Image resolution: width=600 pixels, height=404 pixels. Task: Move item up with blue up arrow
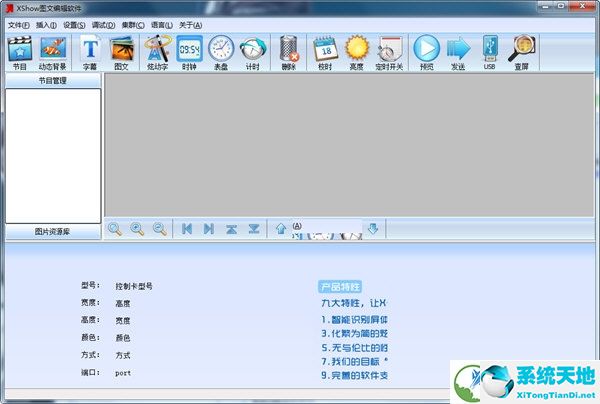pos(281,229)
